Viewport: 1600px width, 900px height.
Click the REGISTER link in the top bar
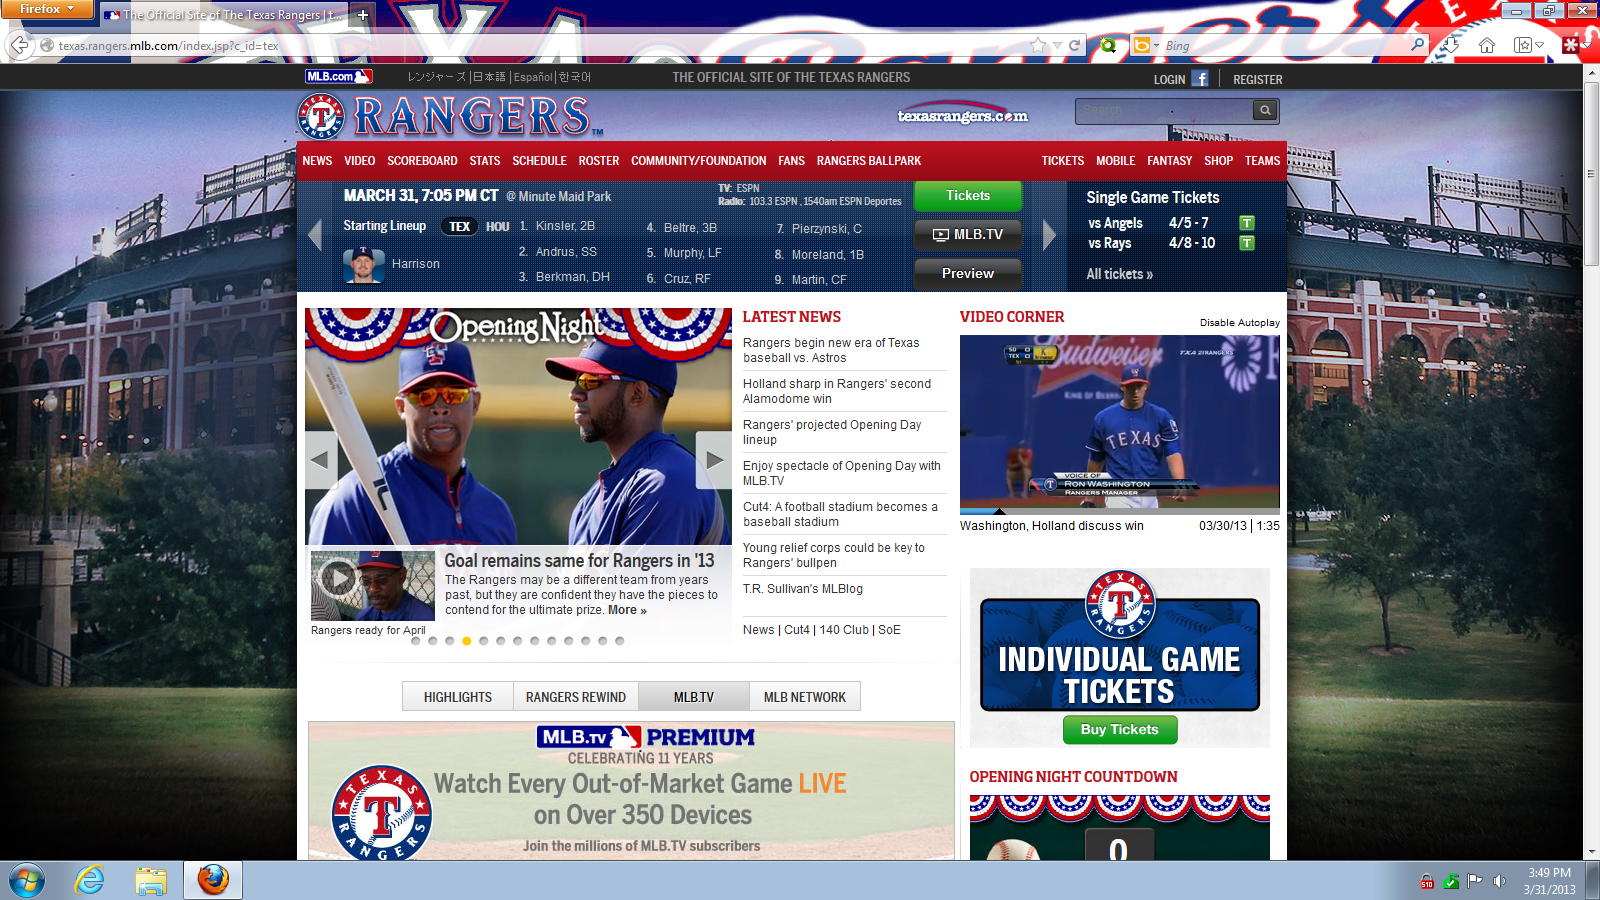coord(1258,80)
